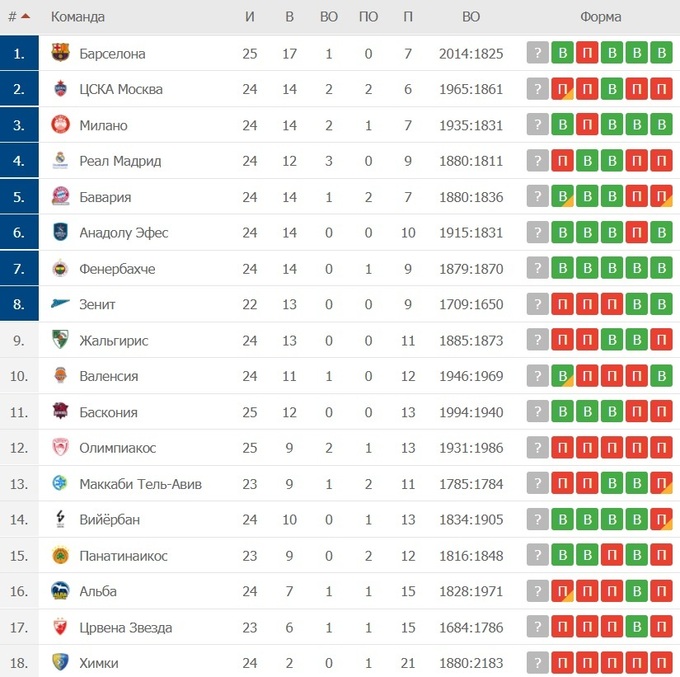Click the Khimki team logo

pyautogui.click(x=60, y=663)
